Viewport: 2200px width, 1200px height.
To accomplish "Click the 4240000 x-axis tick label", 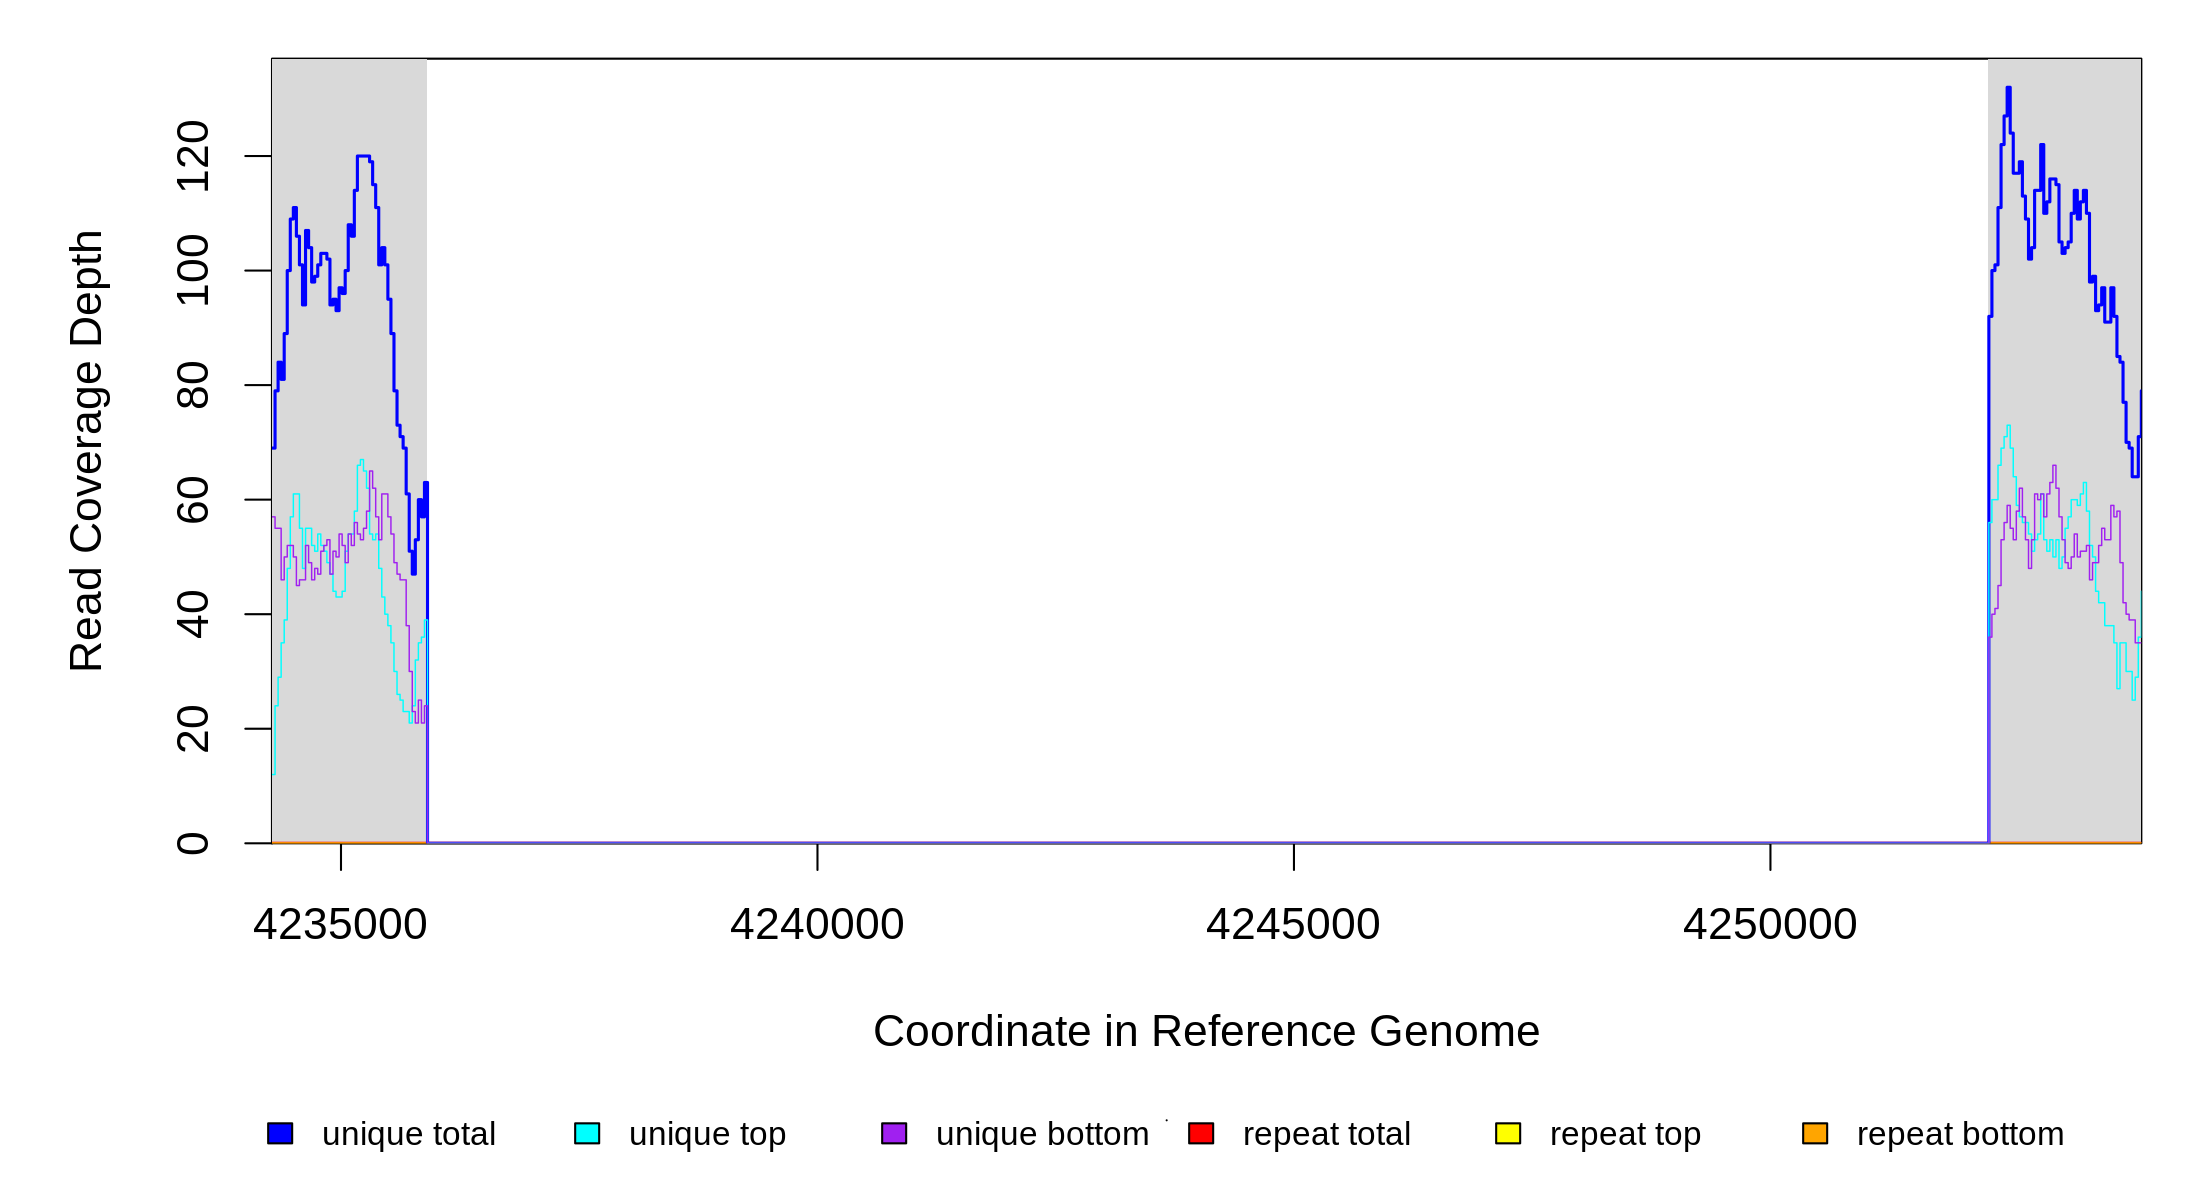I will 817,924.
